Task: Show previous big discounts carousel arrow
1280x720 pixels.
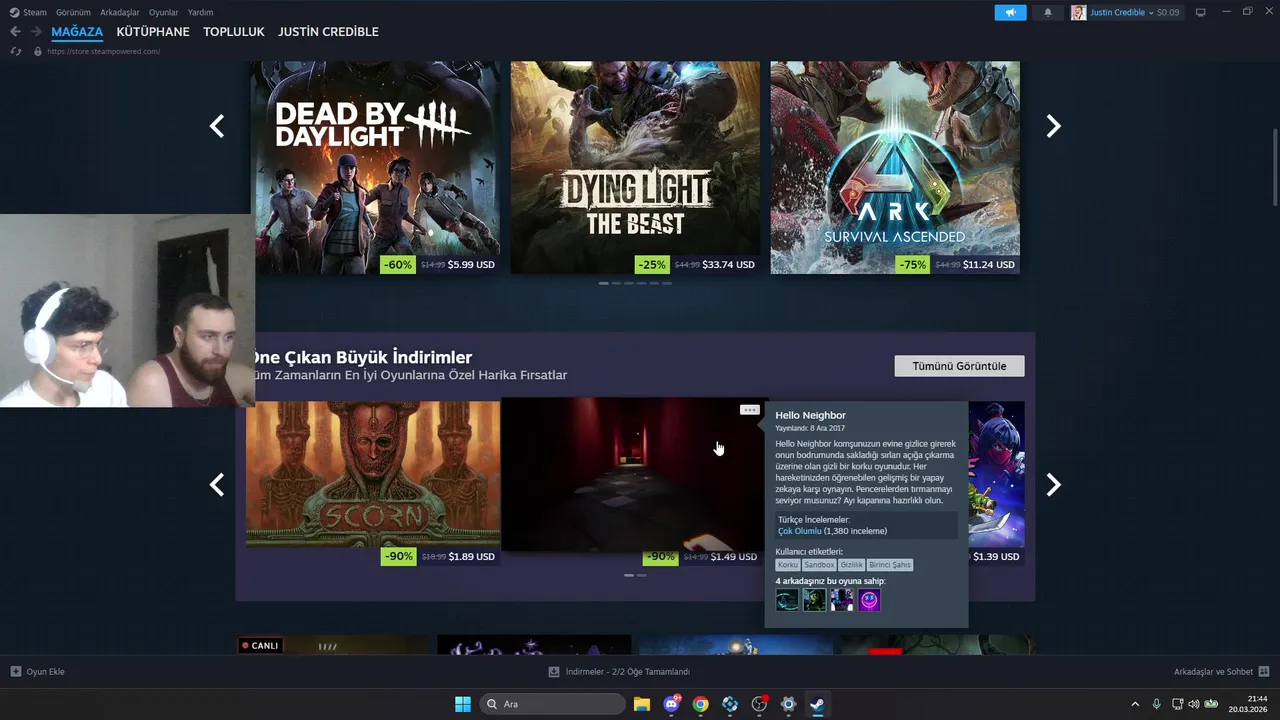Action: tap(216, 485)
